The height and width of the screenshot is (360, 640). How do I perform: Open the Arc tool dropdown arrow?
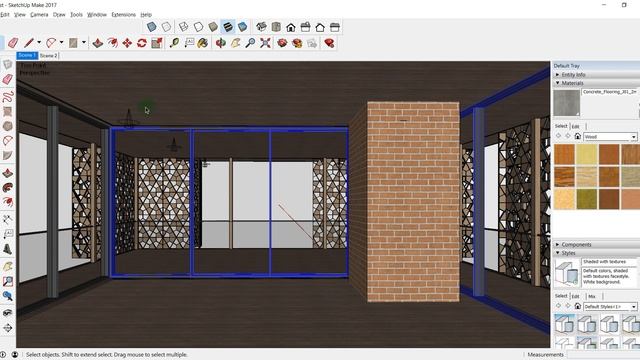(62, 42)
